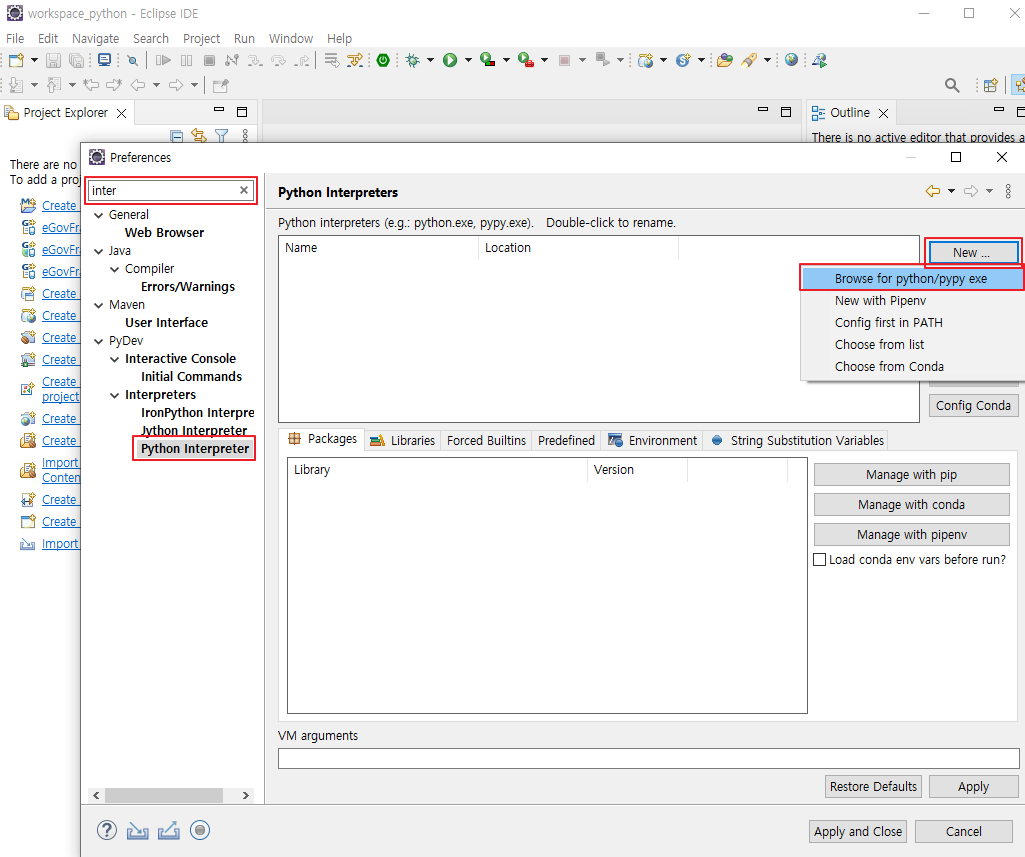
Task: Collapse the Java tree node
Action: click(99, 251)
